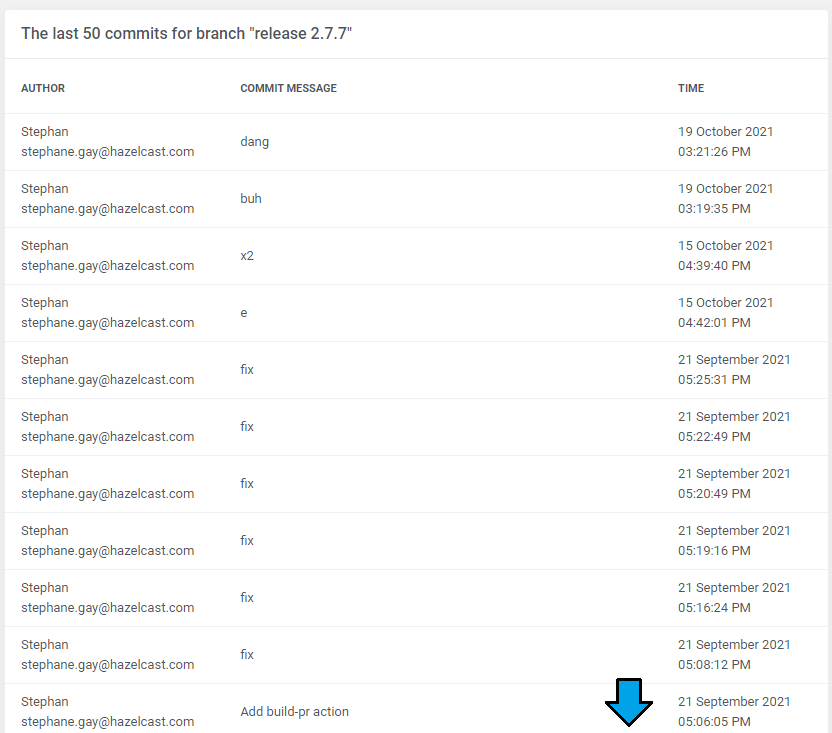The width and height of the screenshot is (832, 733).
Task: Click the fix commit from 05:25:31 PM
Action: point(247,369)
